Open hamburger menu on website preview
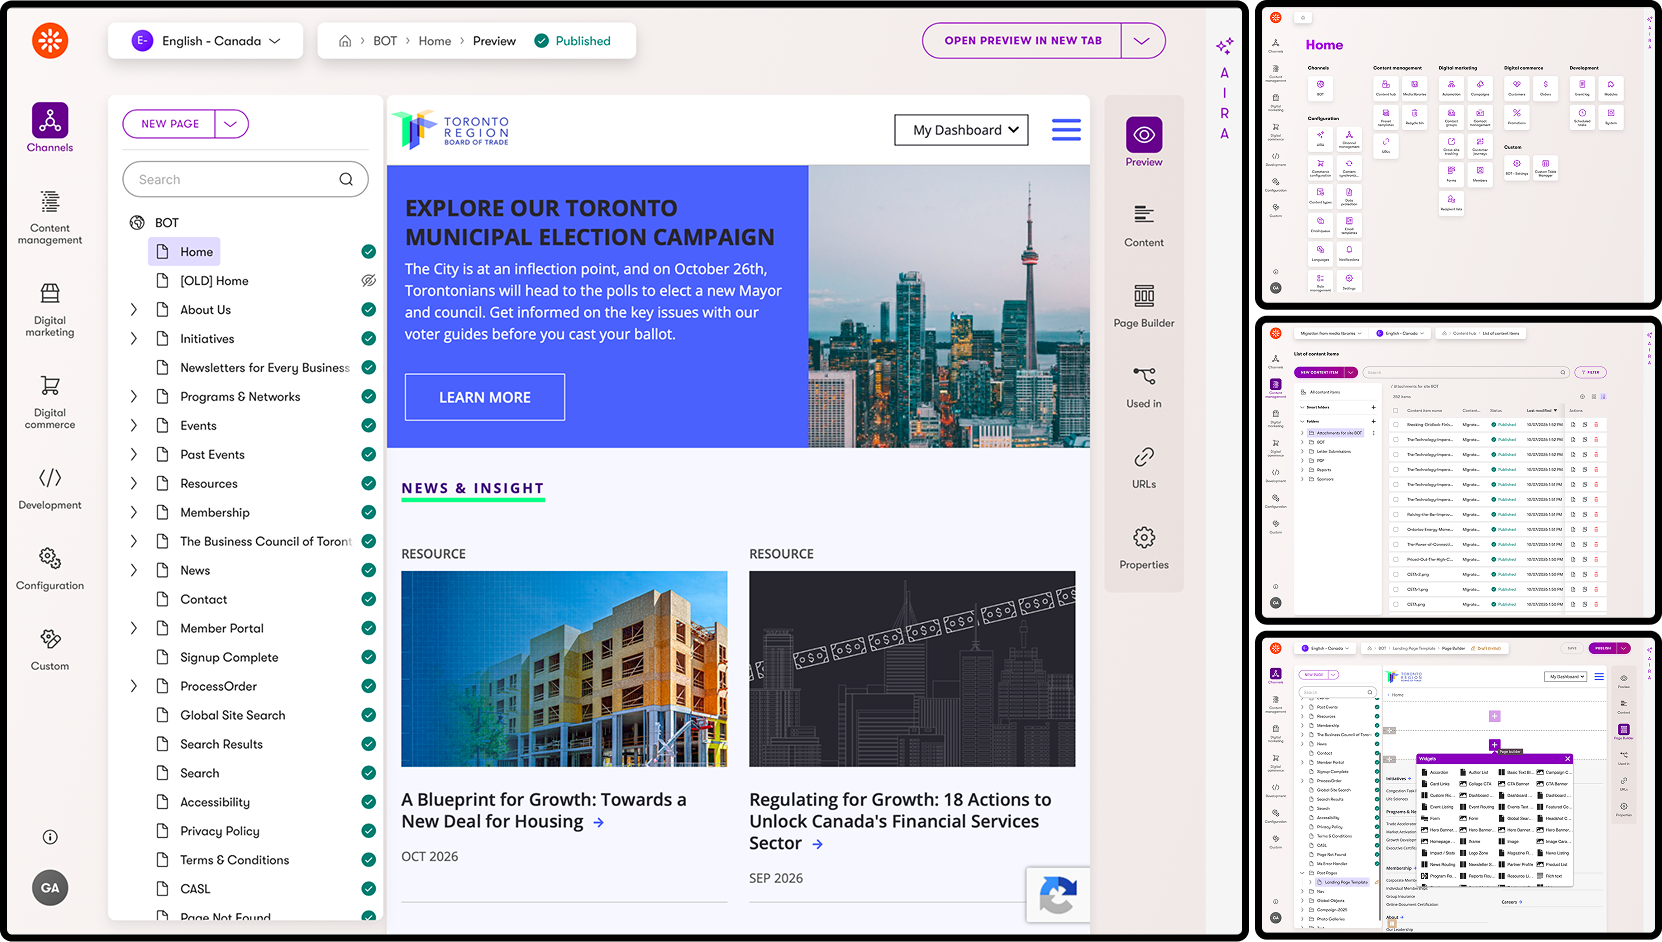The height and width of the screenshot is (942, 1662). 1066,130
